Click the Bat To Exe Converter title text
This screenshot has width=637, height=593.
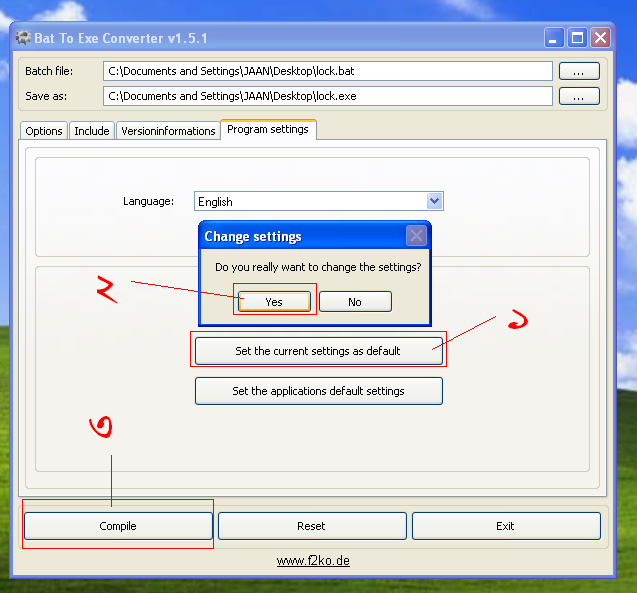[121, 38]
